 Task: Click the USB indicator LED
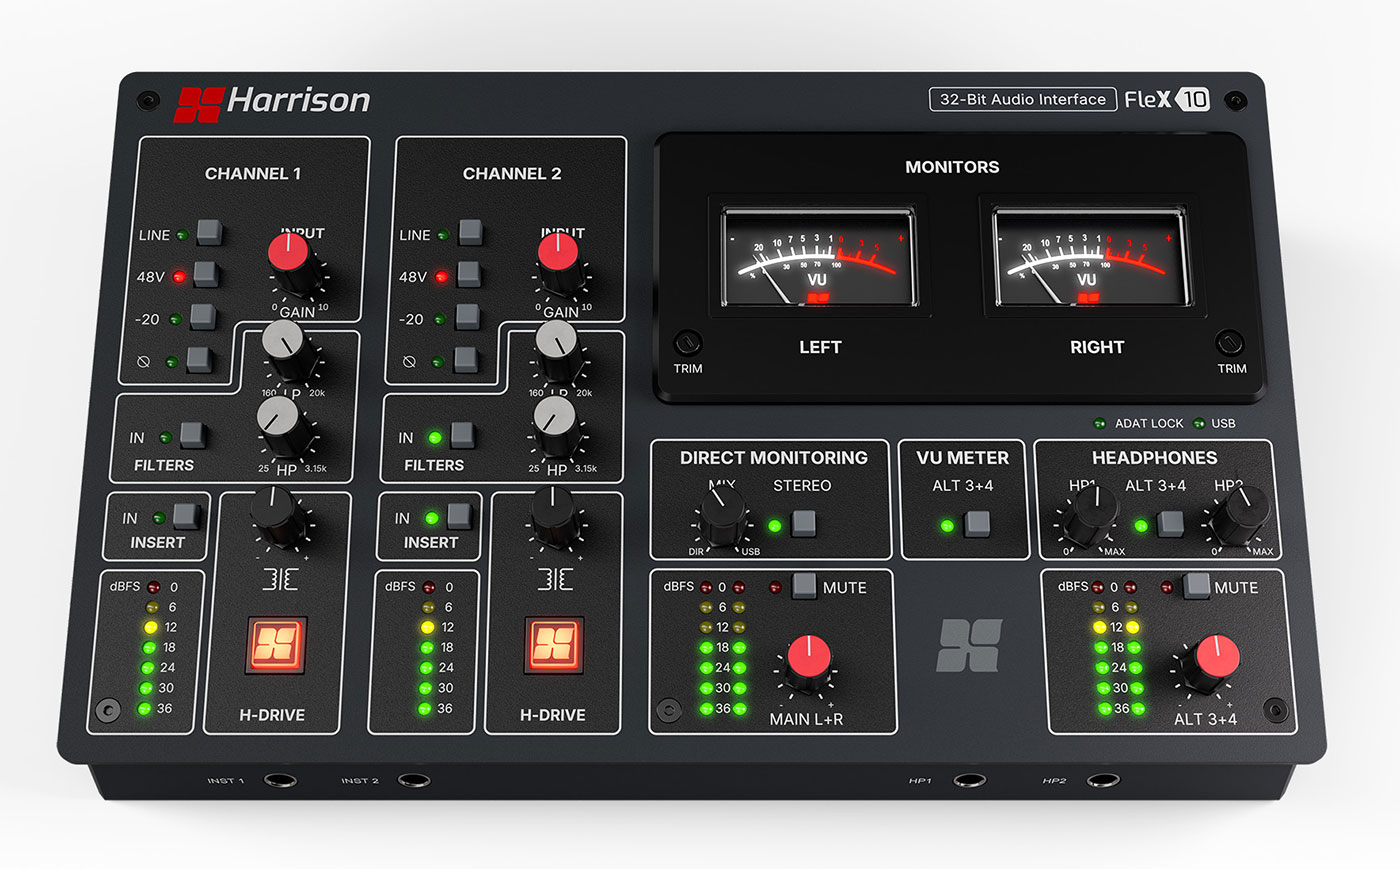[x=1199, y=423]
